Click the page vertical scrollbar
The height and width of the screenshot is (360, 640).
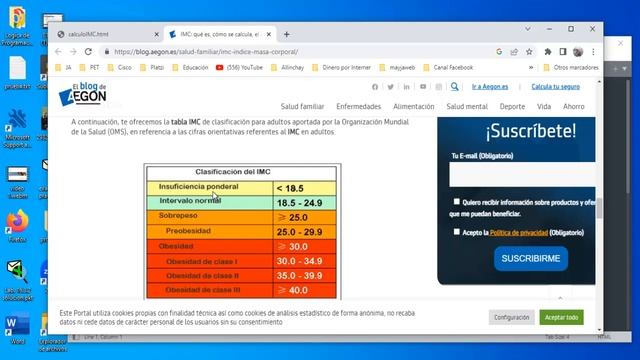coord(599,208)
